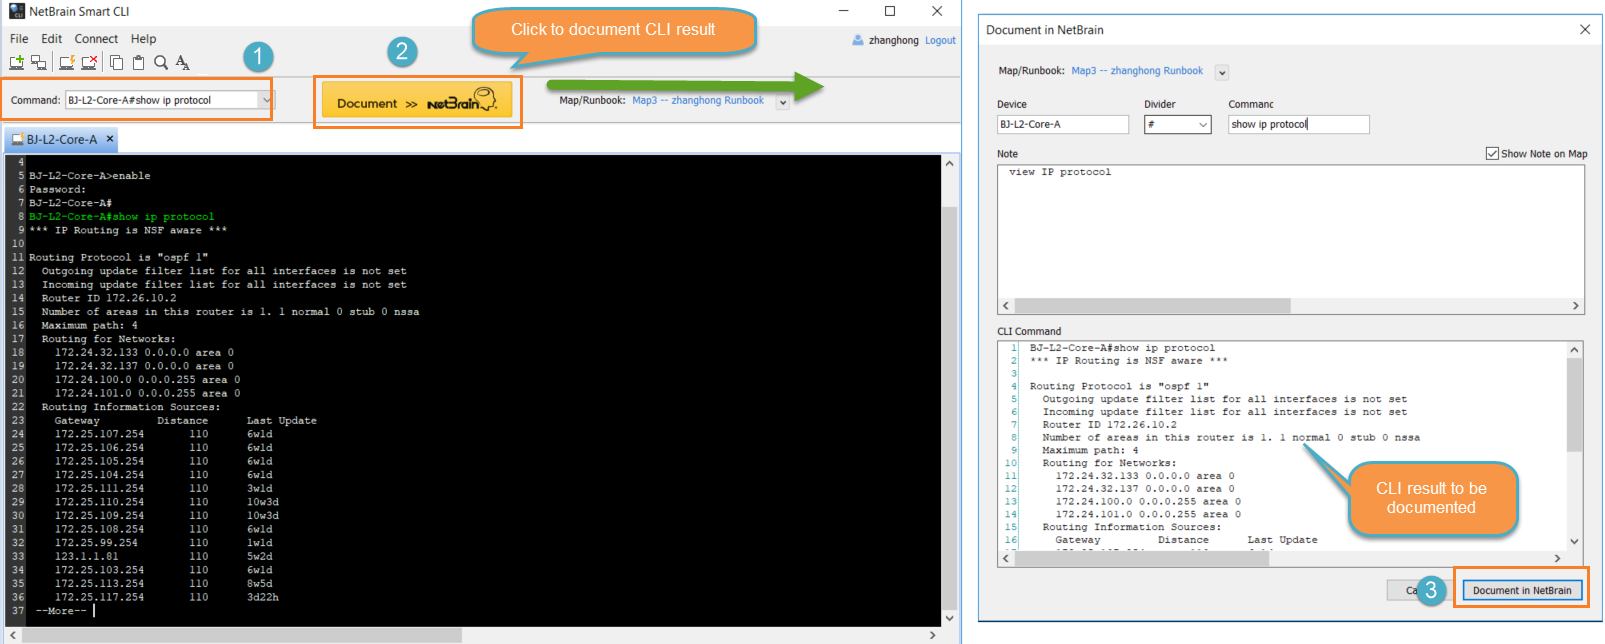Click the Document >> NetBrain button
Screen dimensions: 1605x644
[x=417, y=101]
